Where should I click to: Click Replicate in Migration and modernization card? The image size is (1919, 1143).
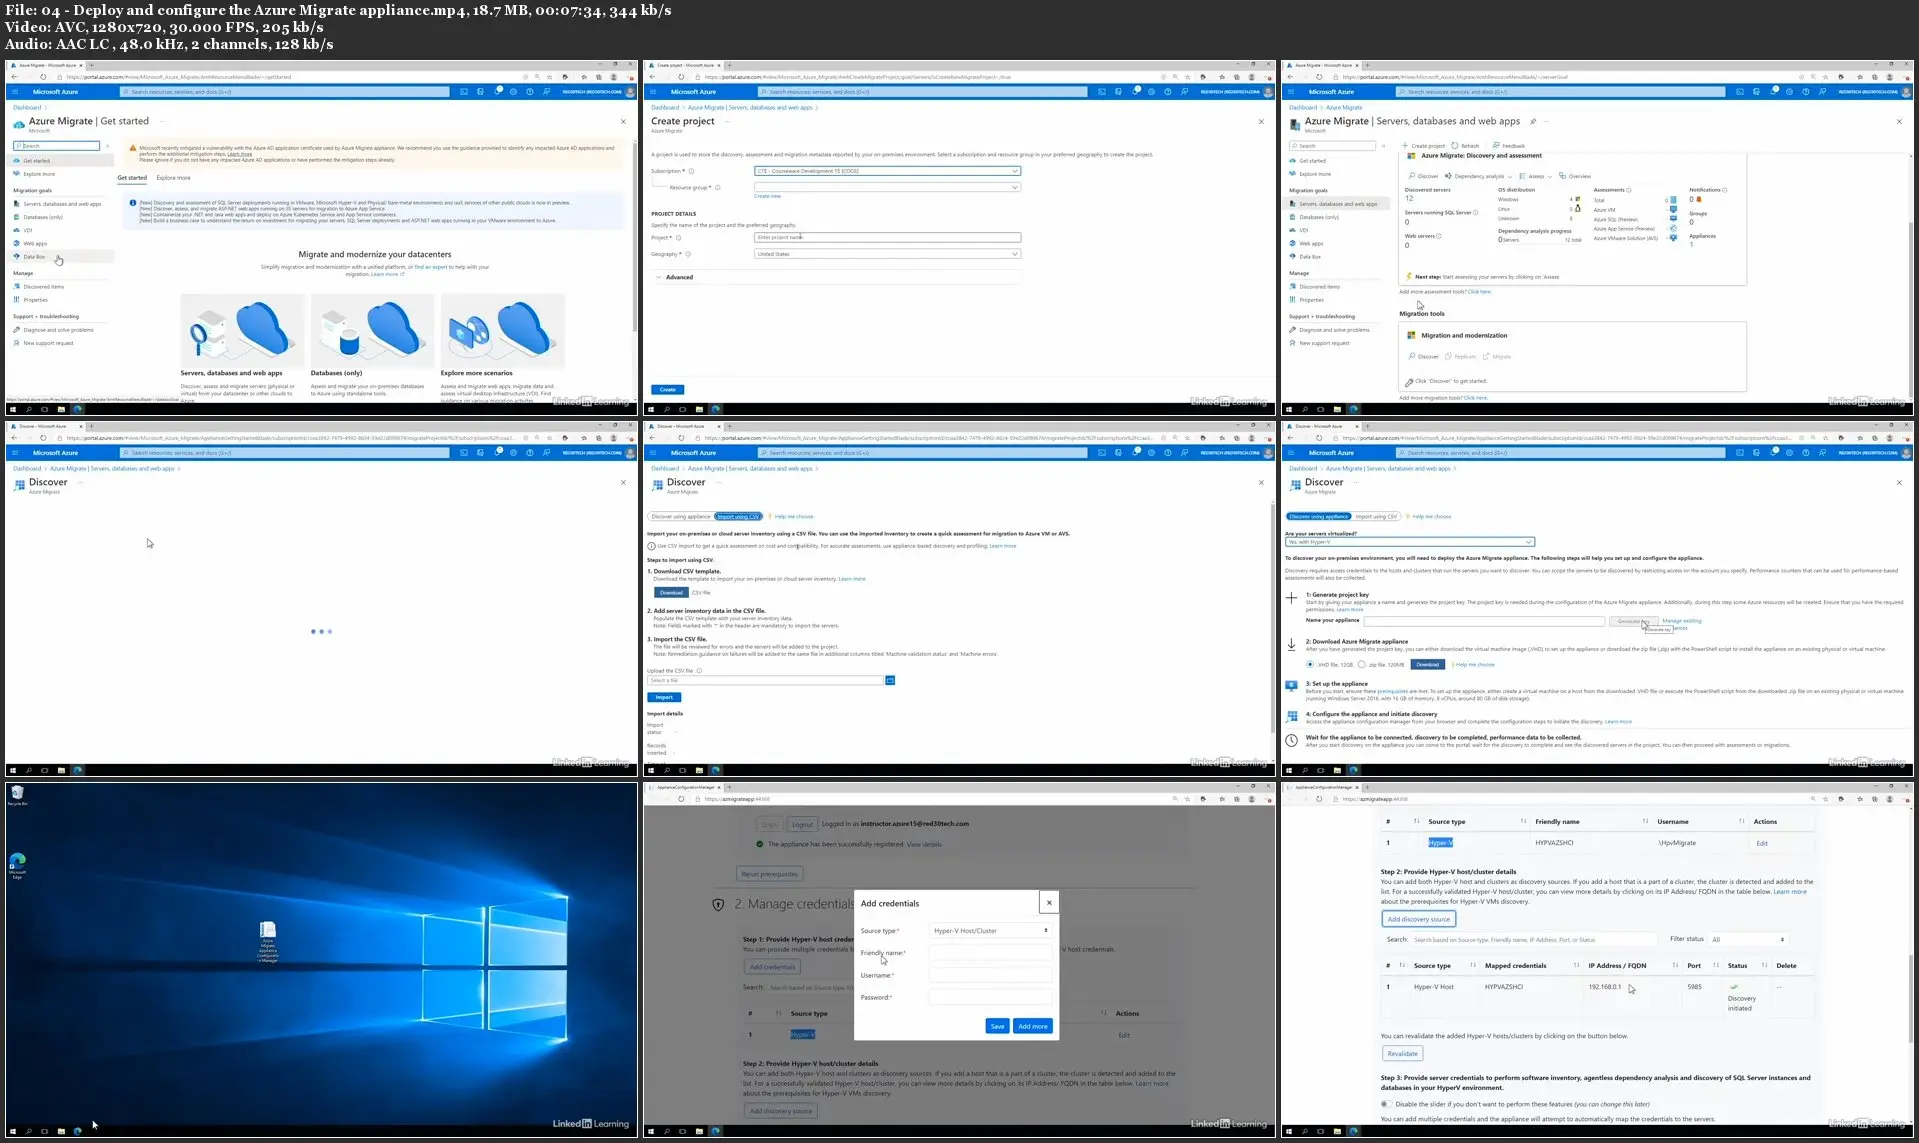point(1461,357)
